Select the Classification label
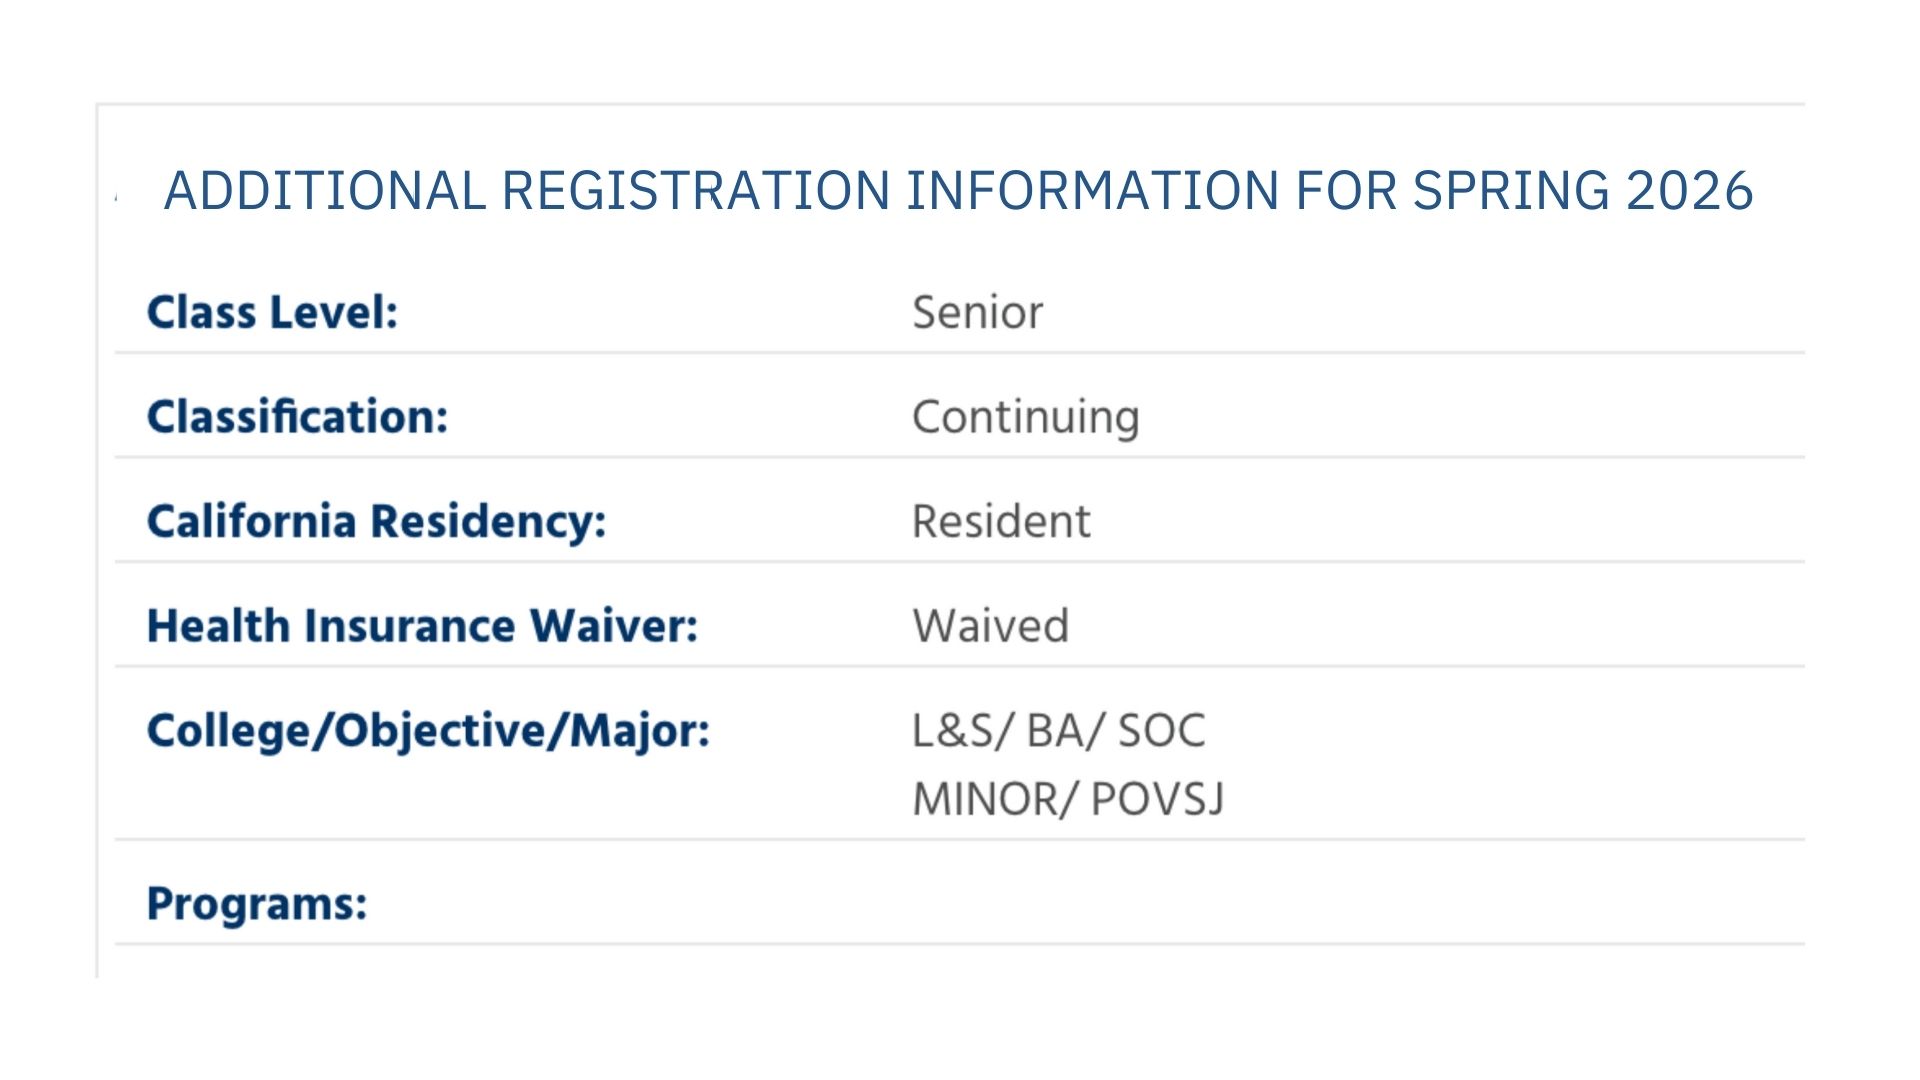The image size is (1920, 1080). coord(297,417)
